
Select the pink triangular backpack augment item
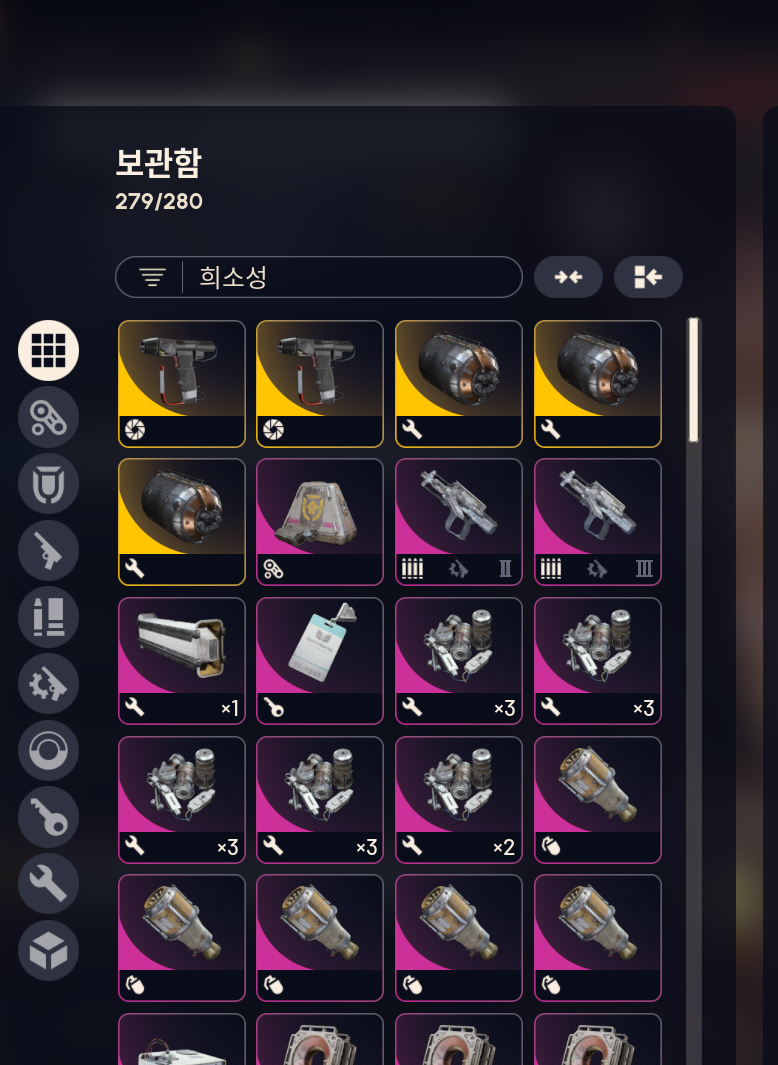pos(320,522)
